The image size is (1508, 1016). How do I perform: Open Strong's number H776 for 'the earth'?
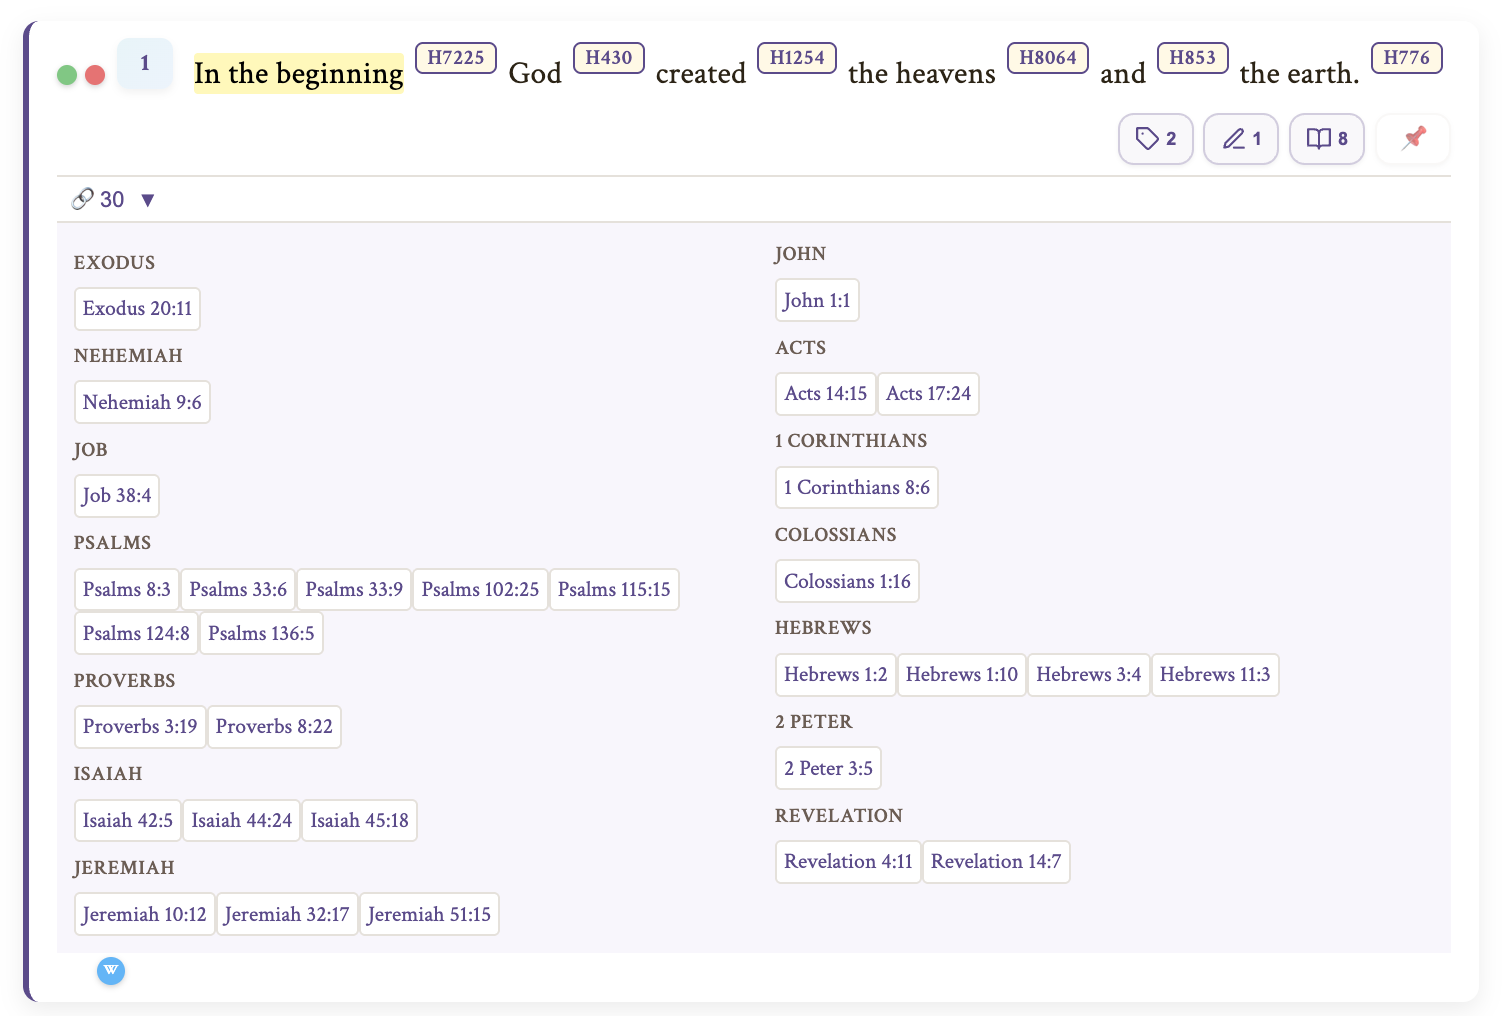point(1406,58)
